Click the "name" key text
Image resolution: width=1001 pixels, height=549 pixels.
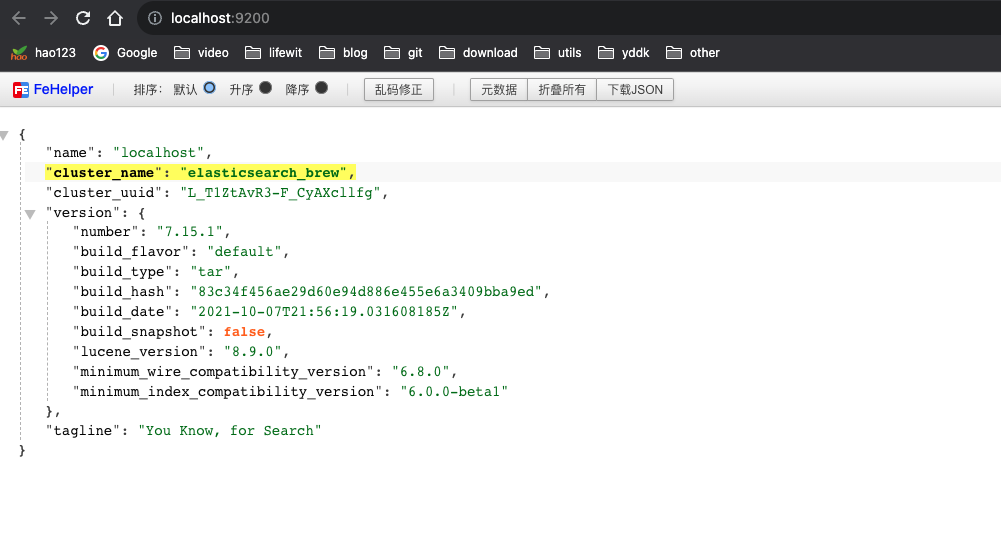[x=70, y=153]
